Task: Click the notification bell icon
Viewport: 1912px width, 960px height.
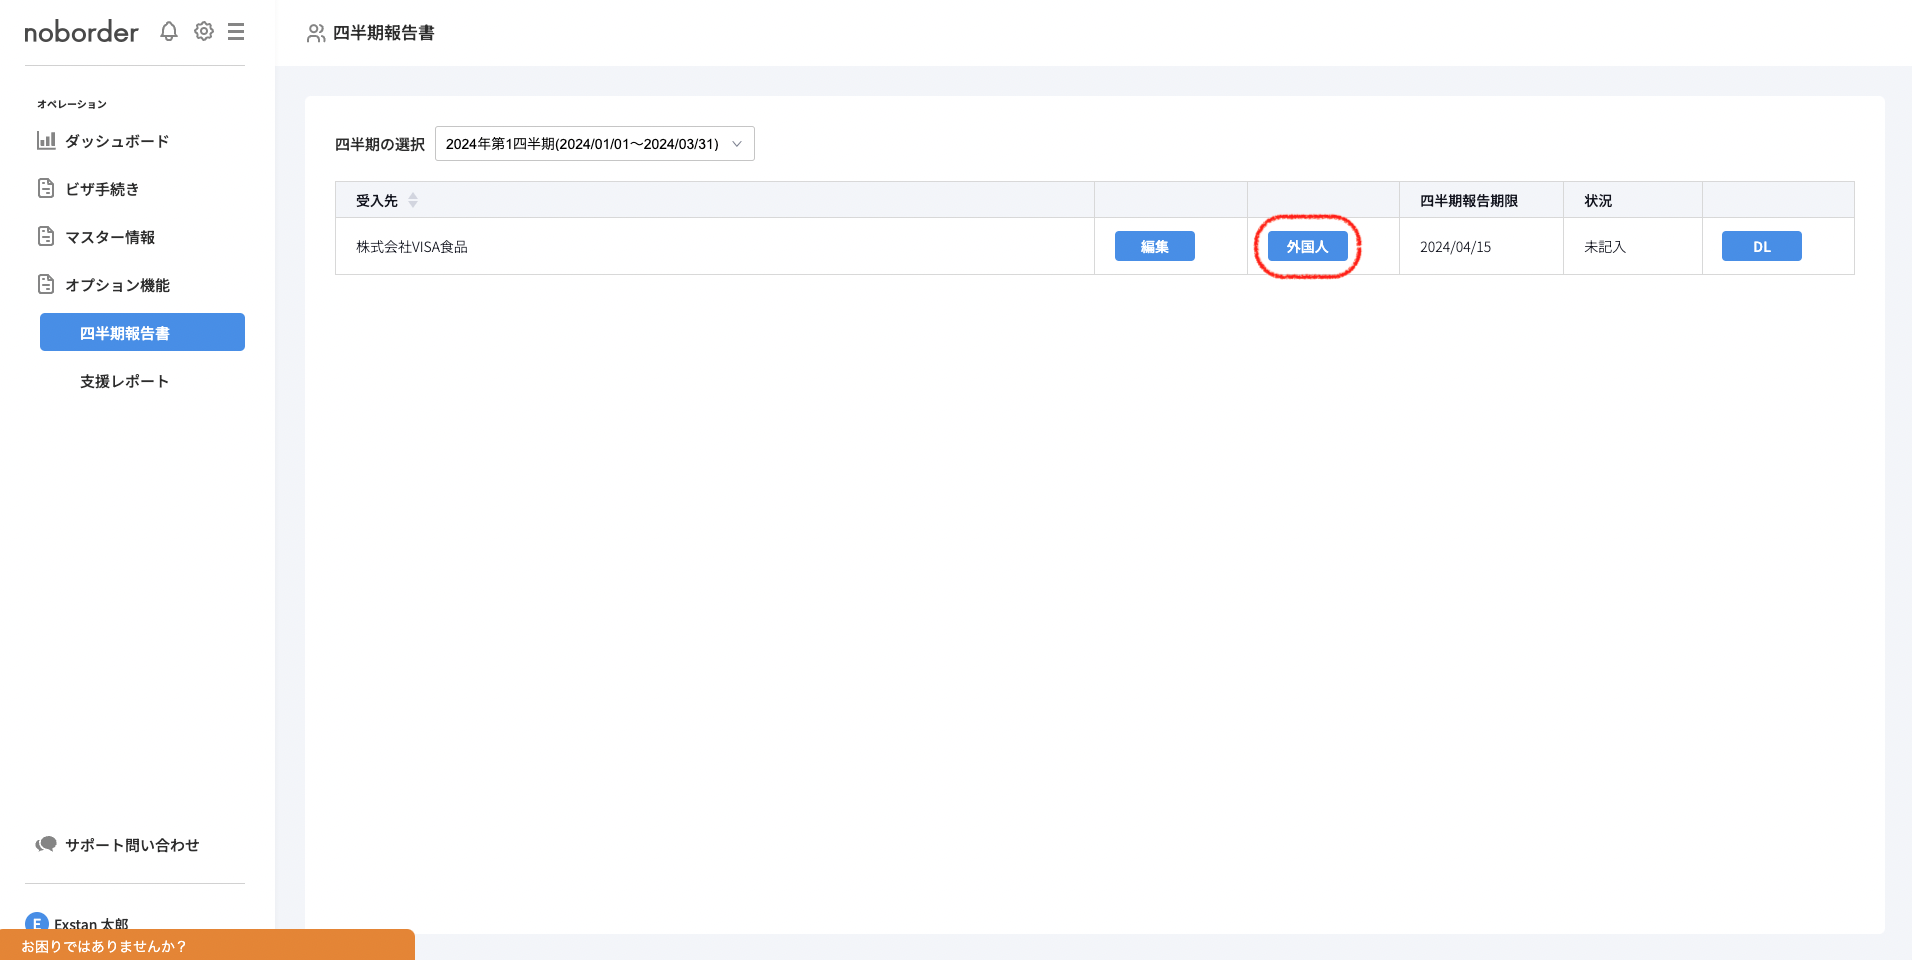Action: point(169,32)
